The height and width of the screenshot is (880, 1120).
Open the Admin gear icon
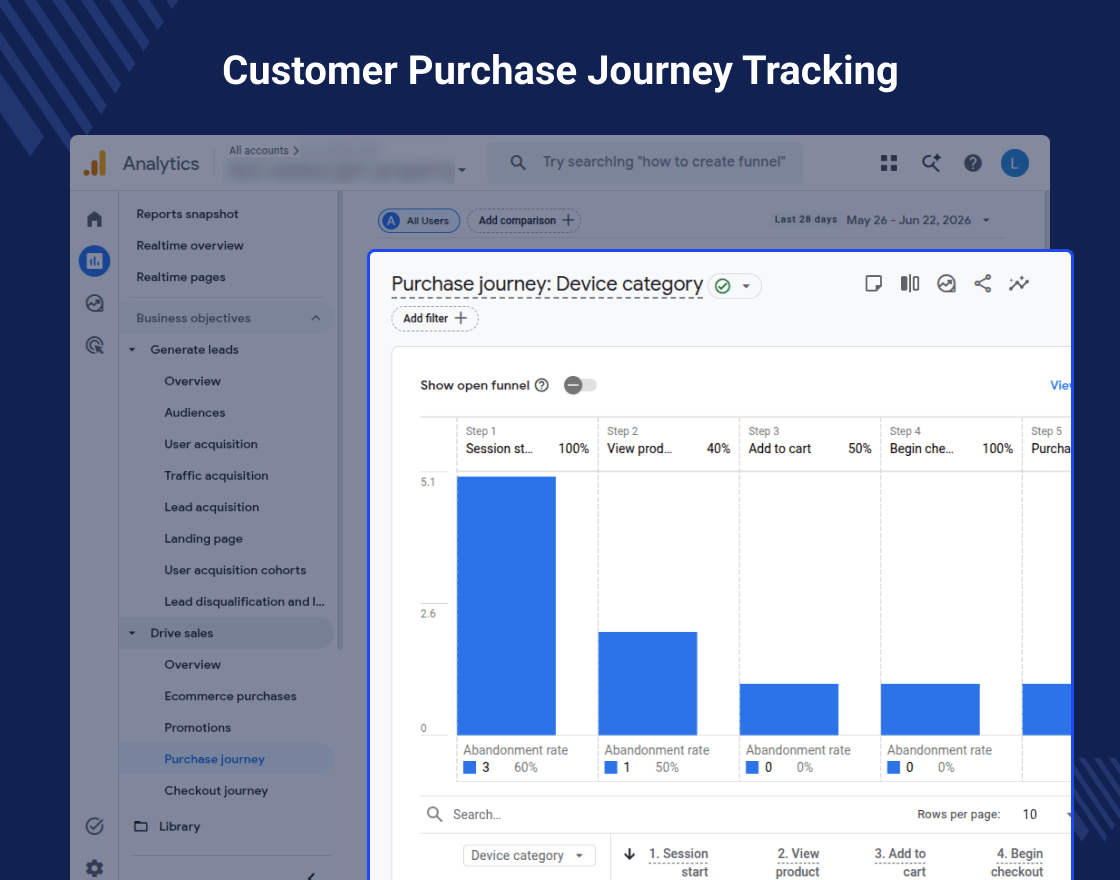94,868
